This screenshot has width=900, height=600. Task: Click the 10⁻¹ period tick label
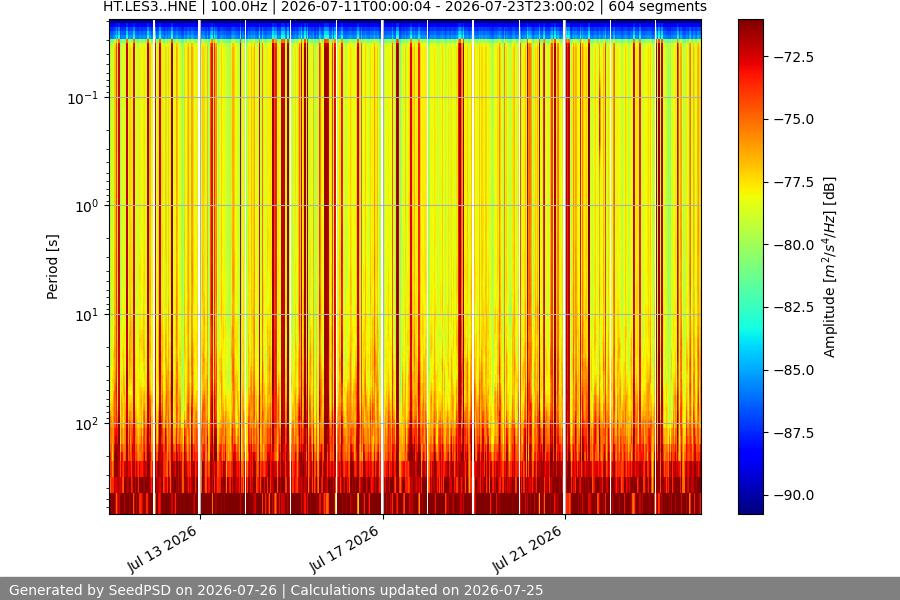point(83,98)
